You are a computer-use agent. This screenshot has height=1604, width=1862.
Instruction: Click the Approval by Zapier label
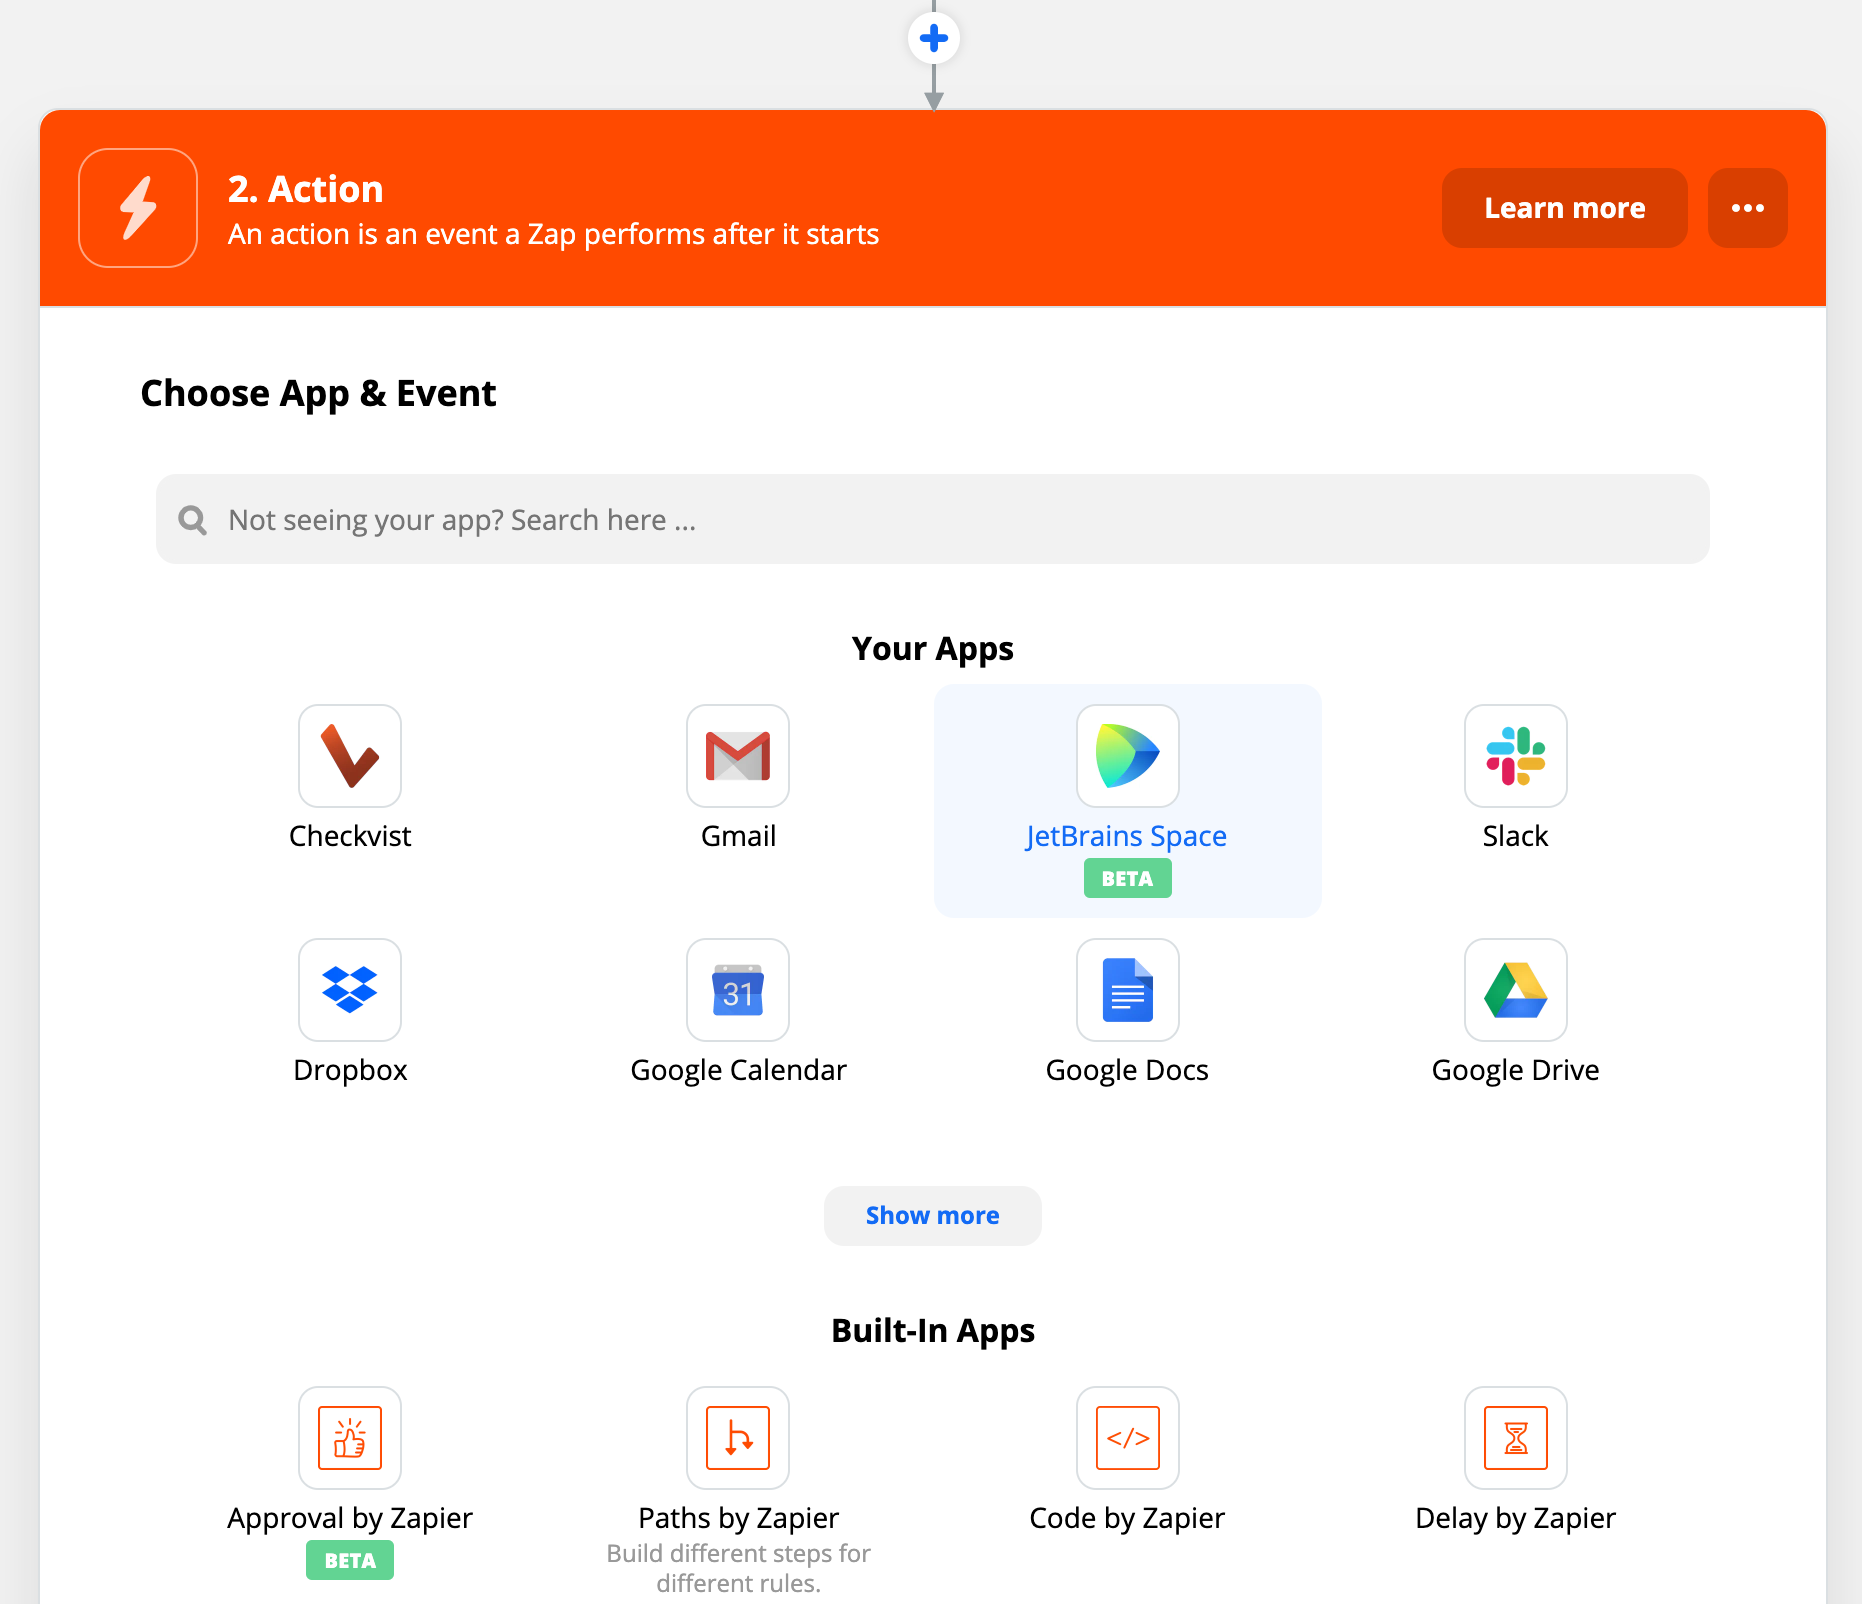tap(350, 1518)
